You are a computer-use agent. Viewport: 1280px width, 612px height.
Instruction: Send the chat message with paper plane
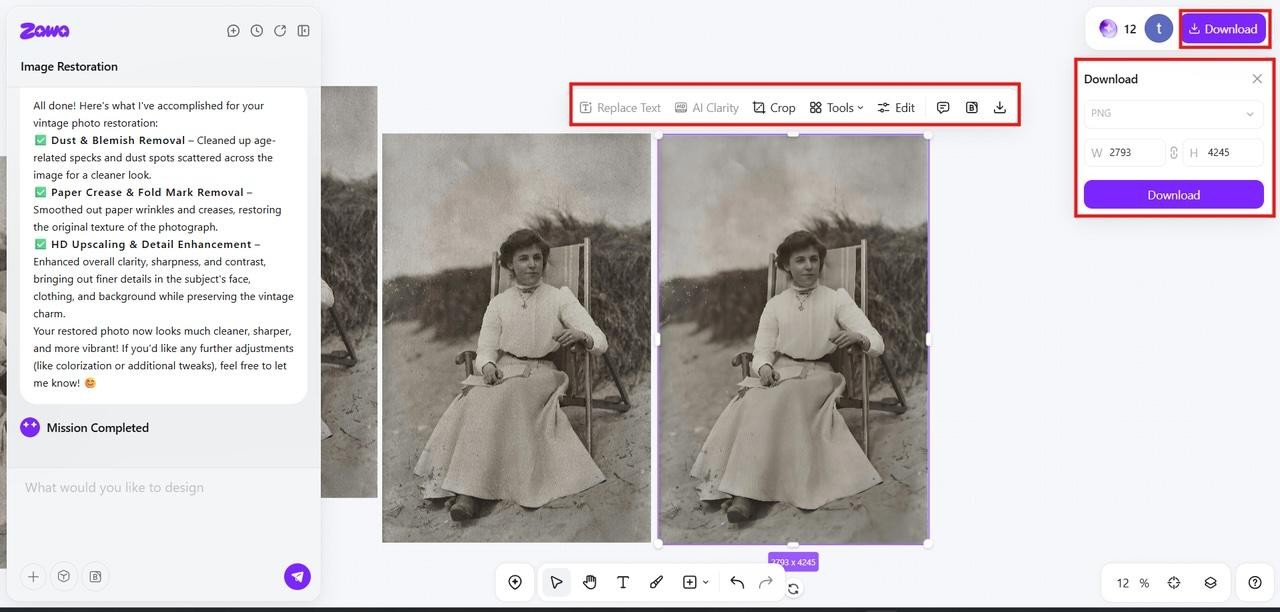click(297, 576)
